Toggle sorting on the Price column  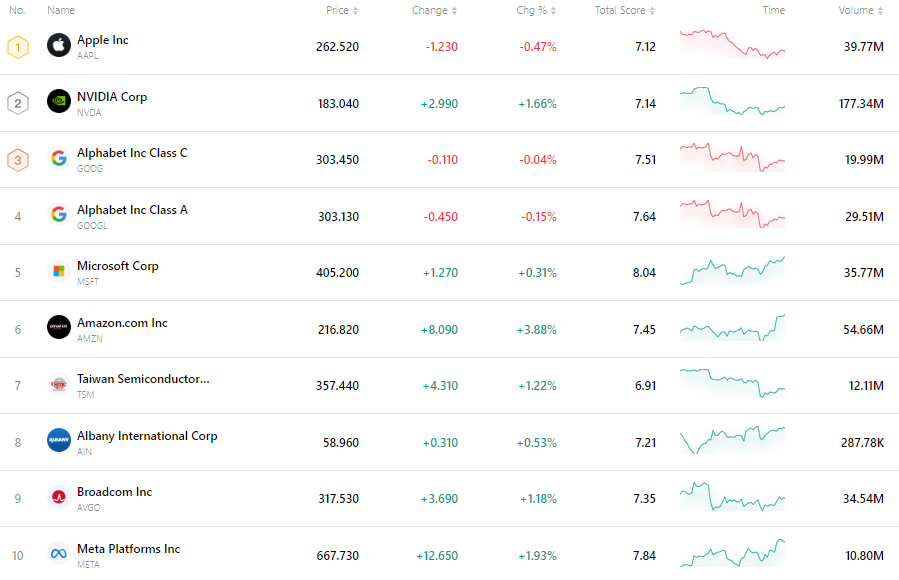(355, 10)
